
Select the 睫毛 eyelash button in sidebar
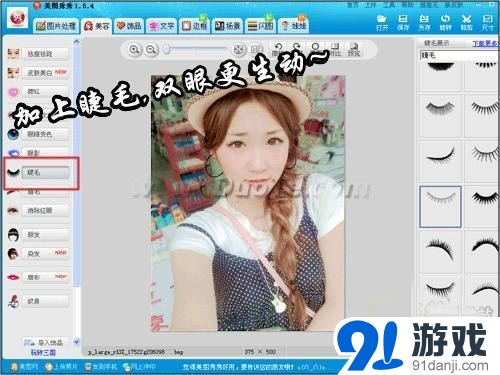46,172
